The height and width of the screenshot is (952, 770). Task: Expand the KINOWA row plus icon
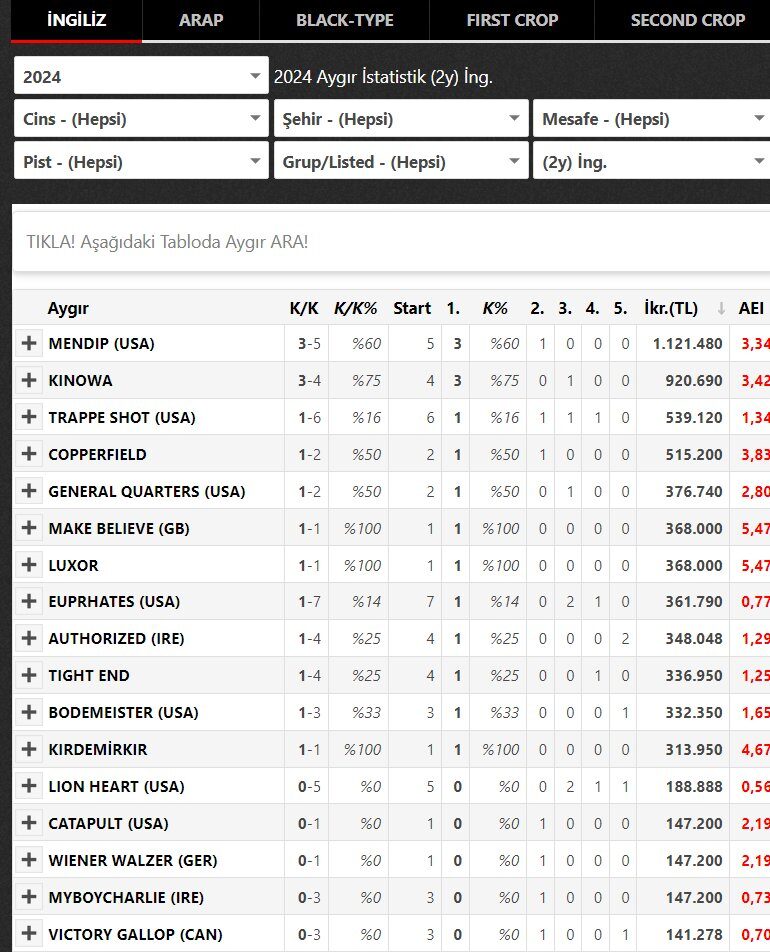pos(29,380)
